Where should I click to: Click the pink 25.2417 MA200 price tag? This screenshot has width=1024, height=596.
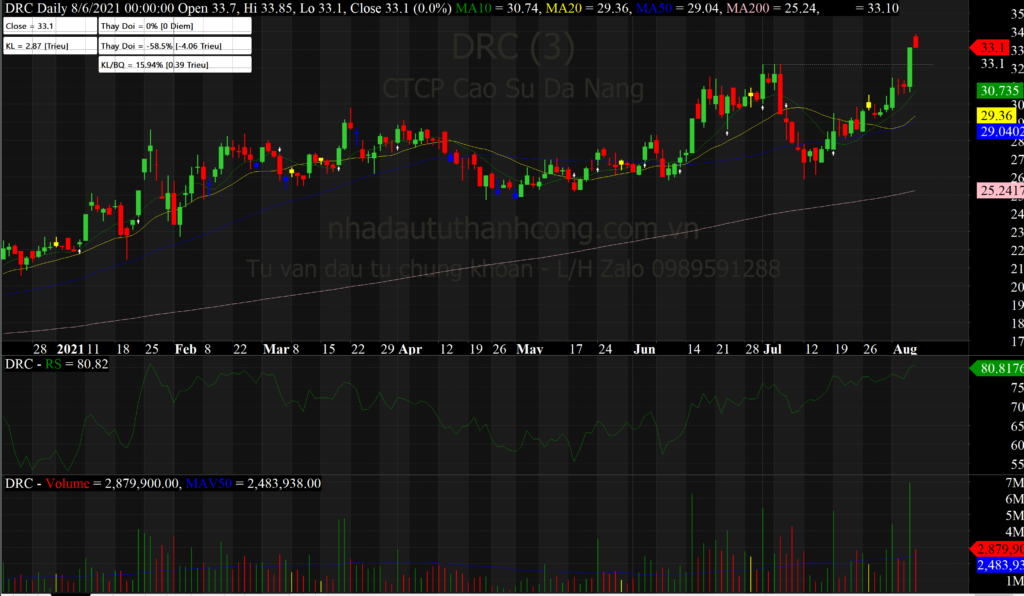pos(998,190)
